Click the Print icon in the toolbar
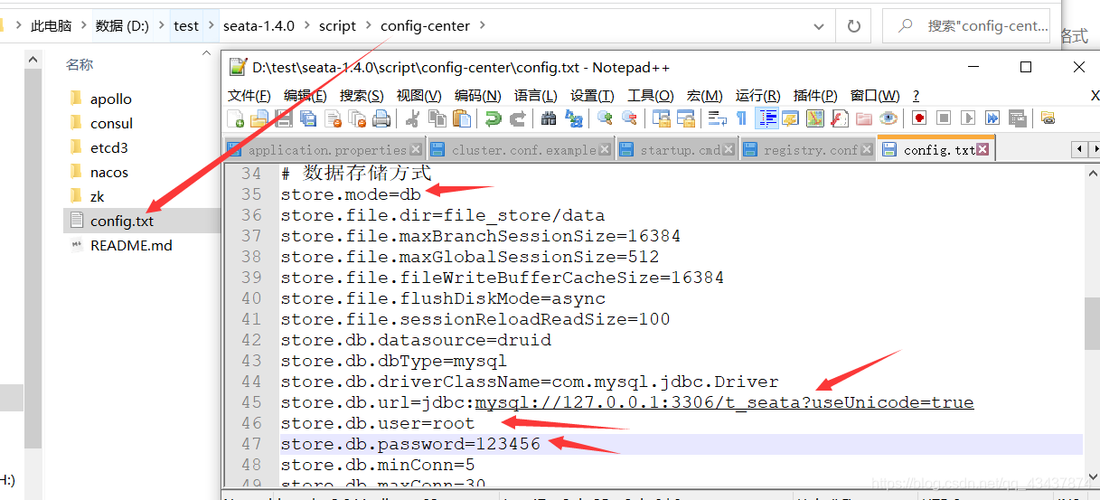This screenshot has width=1100, height=500. point(381,119)
